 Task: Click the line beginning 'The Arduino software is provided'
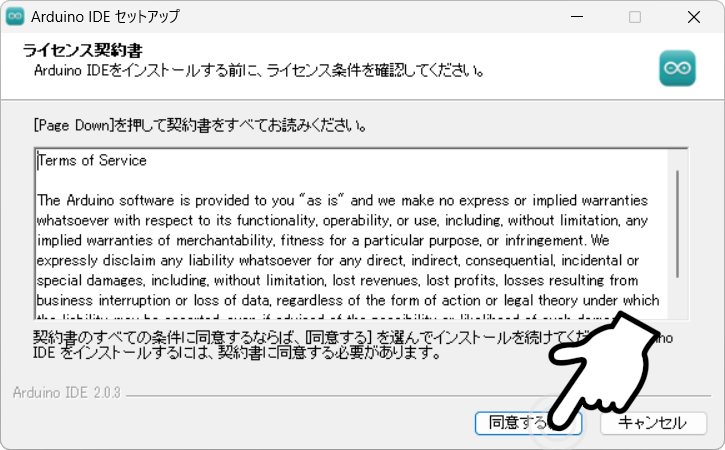tap(343, 200)
